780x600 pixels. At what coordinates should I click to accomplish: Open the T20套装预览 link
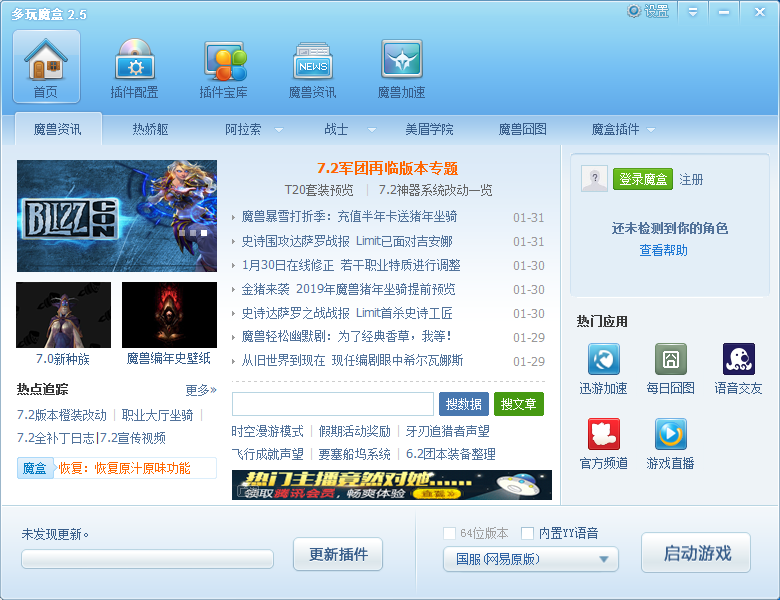tap(319, 190)
